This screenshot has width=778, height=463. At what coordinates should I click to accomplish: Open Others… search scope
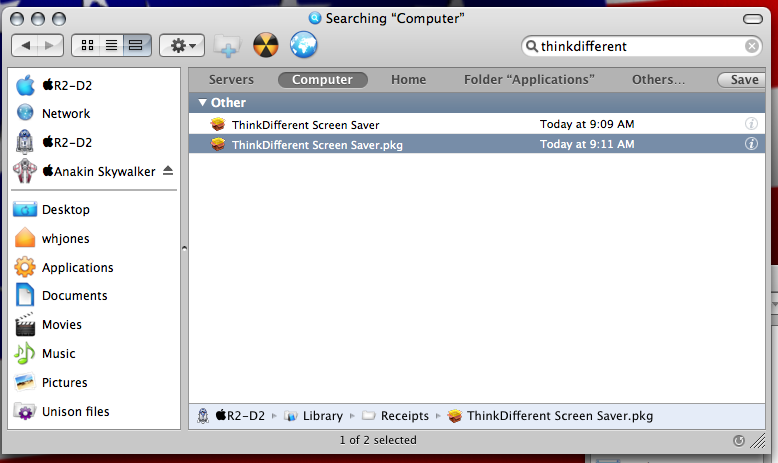pyautogui.click(x=658, y=79)
